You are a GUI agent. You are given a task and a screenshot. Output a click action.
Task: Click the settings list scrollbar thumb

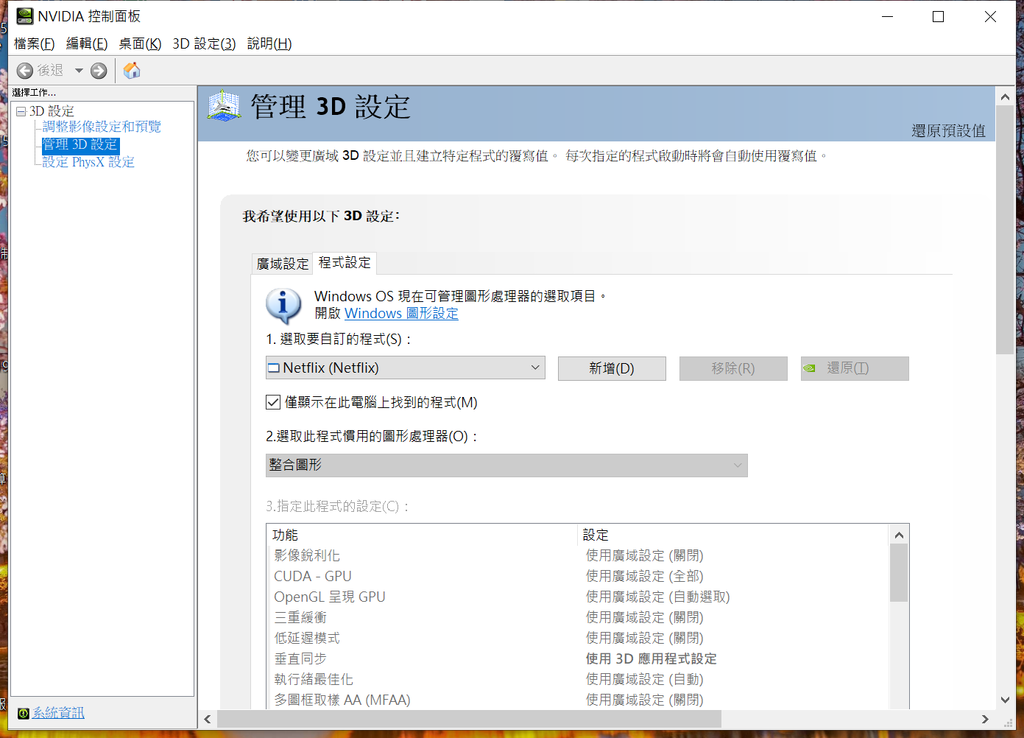coord(899,573)
